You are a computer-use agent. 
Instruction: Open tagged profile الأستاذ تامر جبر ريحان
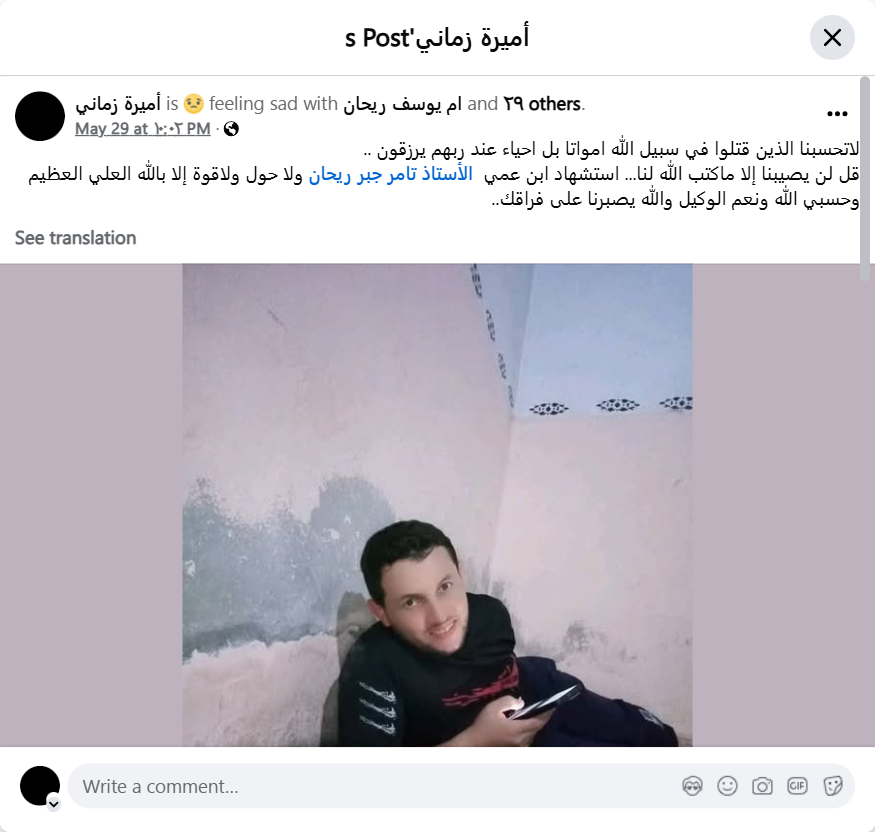click(x=391, y=174)
